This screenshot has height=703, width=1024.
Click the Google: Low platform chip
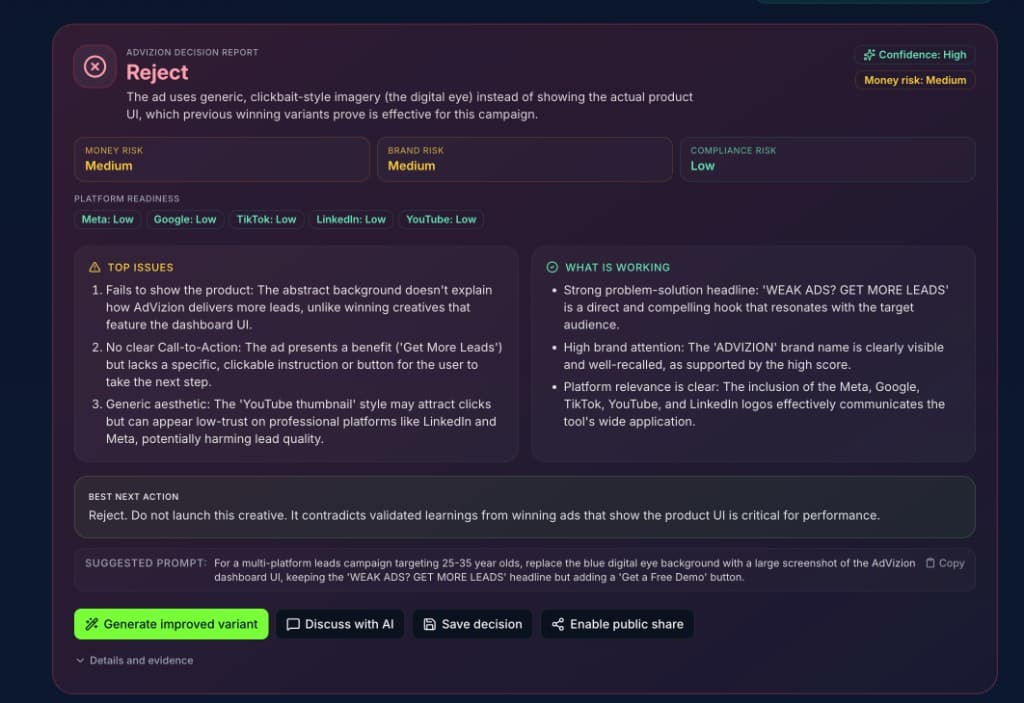[185, 220]
